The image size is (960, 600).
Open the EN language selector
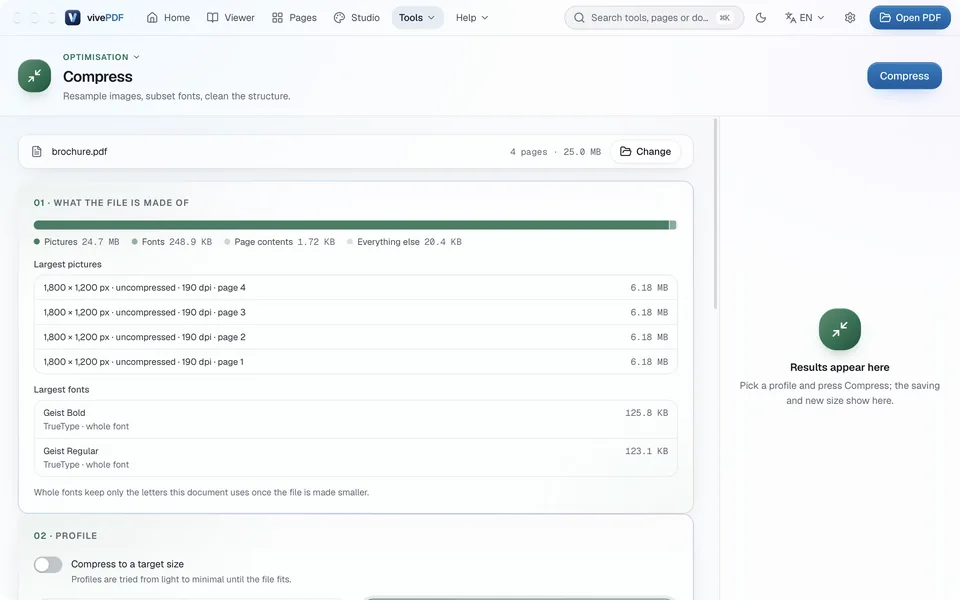click(x=804, y=18)
